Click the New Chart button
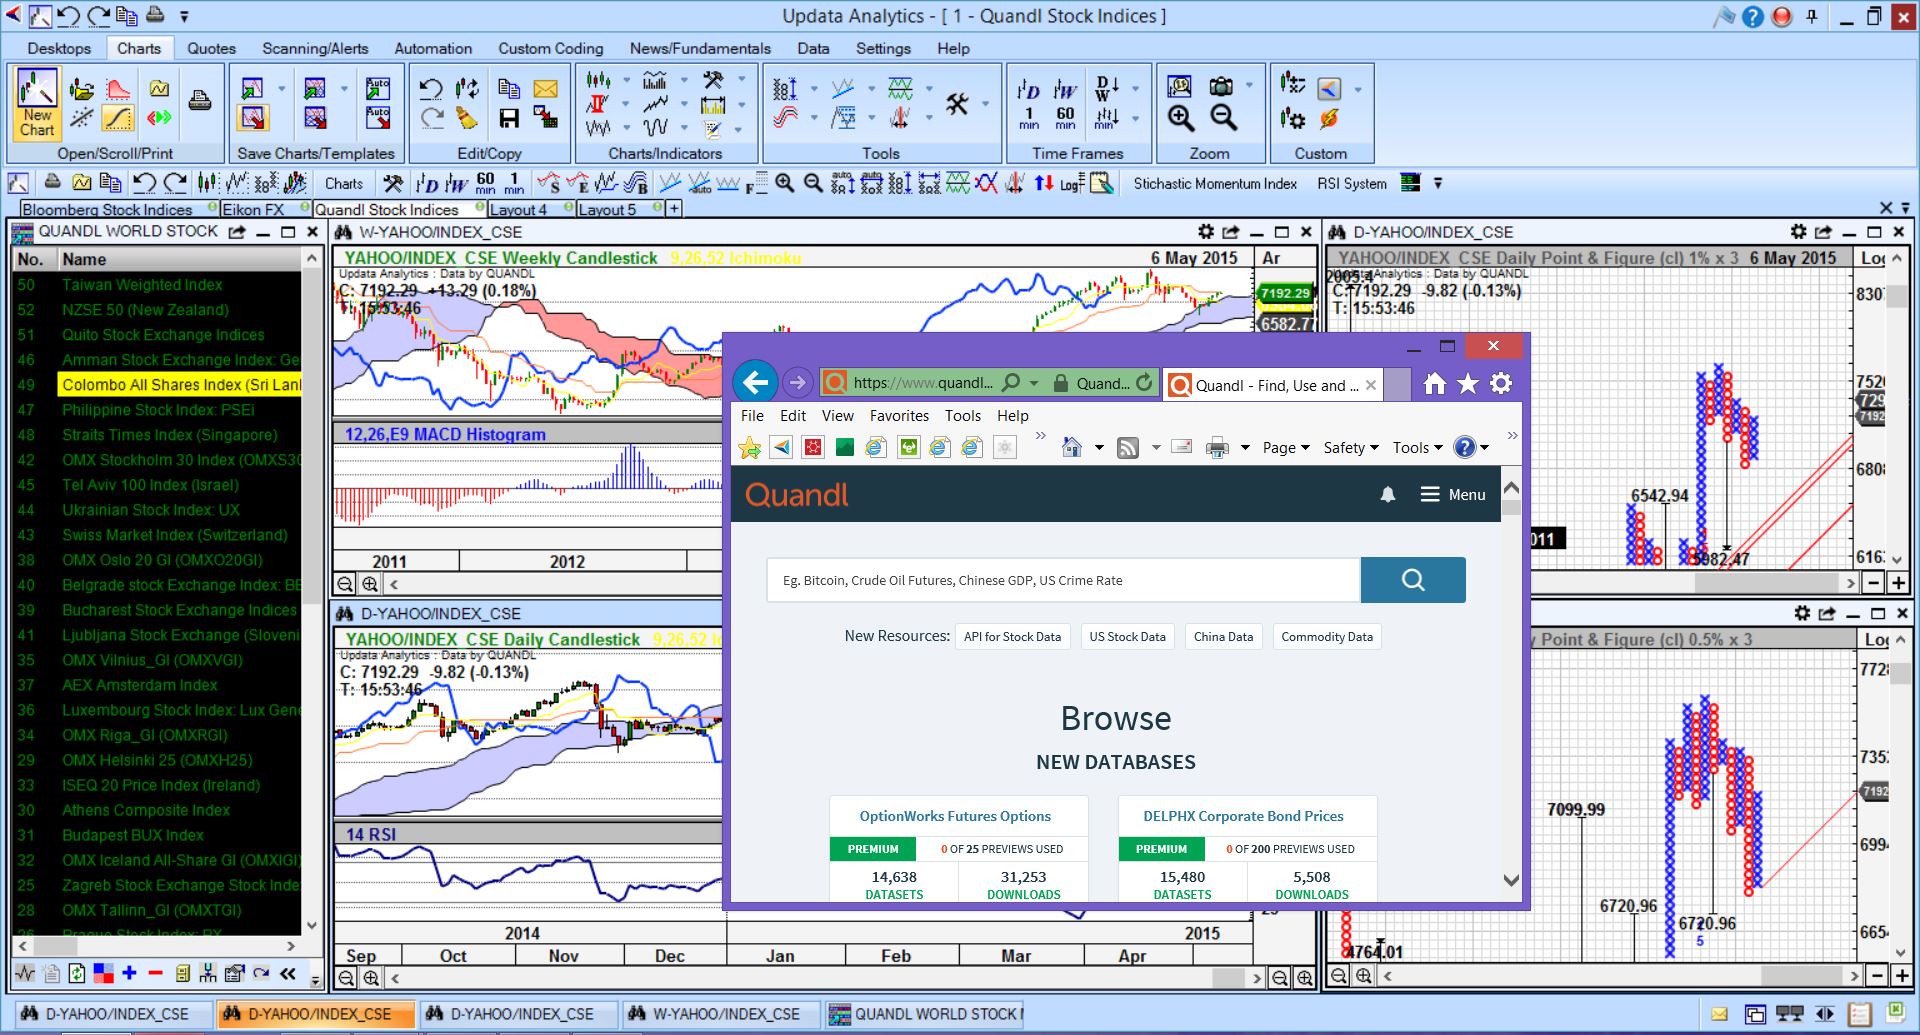Image resolution: width=1920 pixels, height=1035 pixels. [37, 103]
